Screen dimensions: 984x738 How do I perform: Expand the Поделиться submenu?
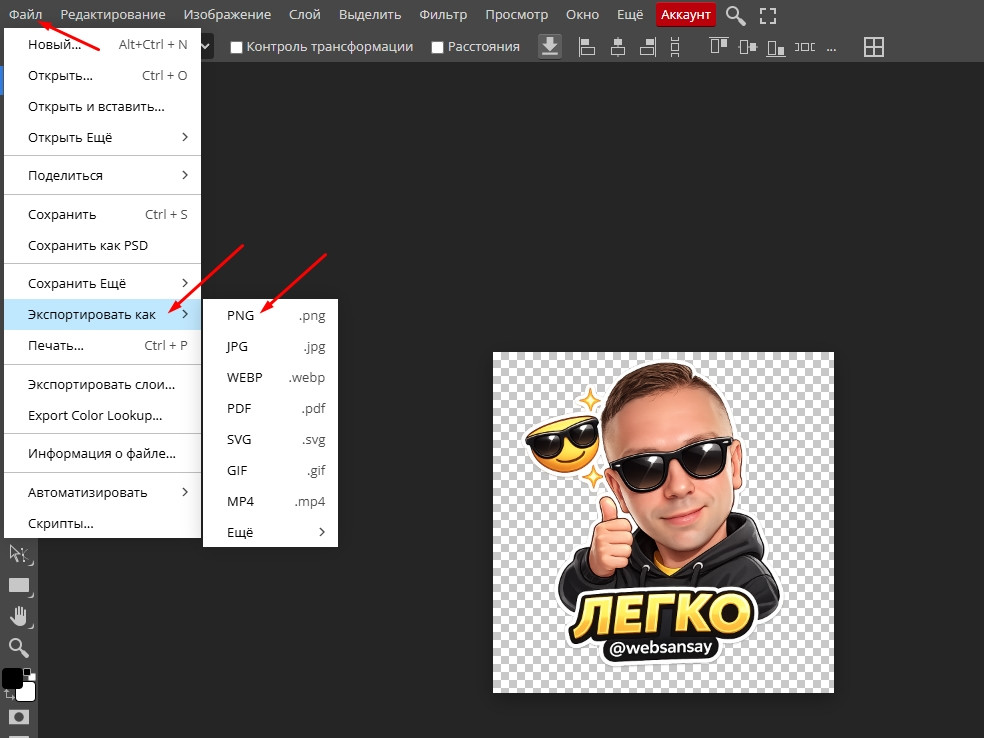pos(102,175)
